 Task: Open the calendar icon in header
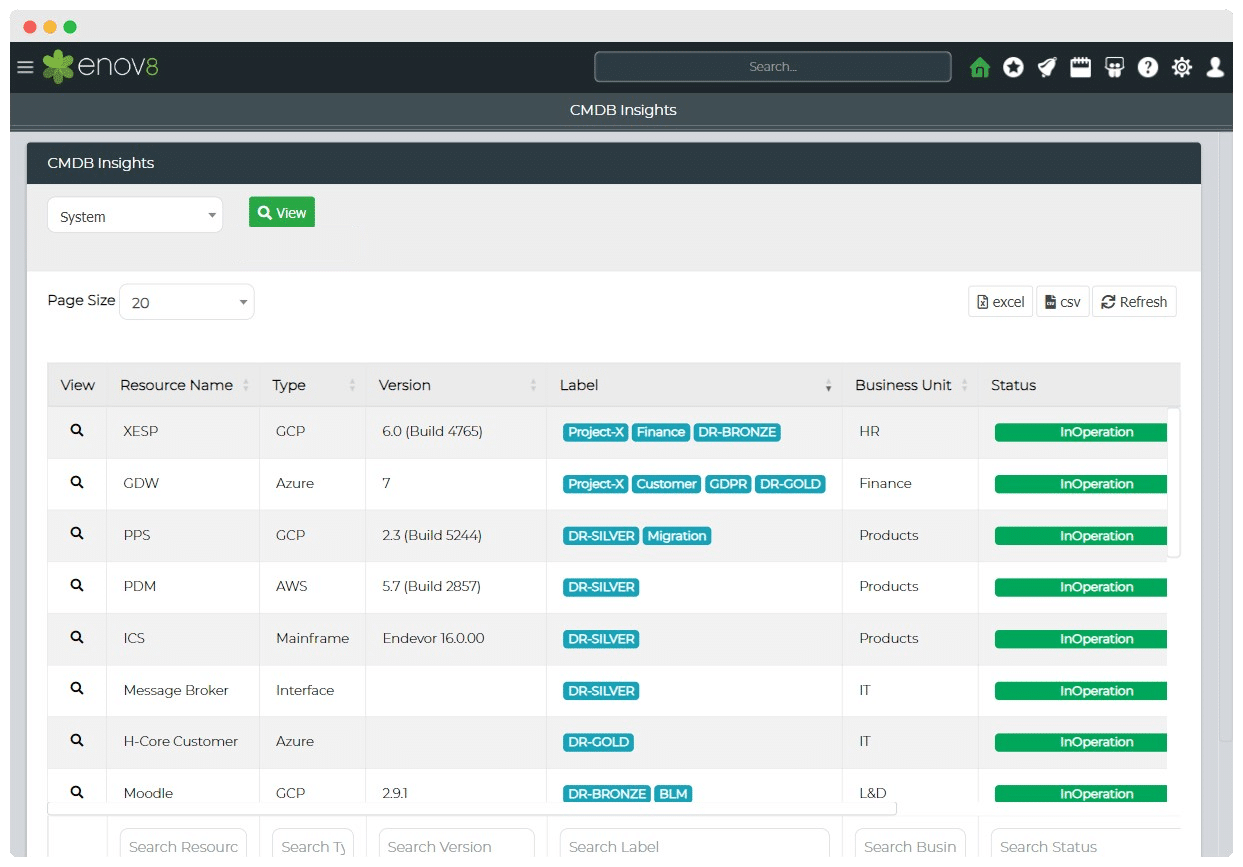point(1080,67)
